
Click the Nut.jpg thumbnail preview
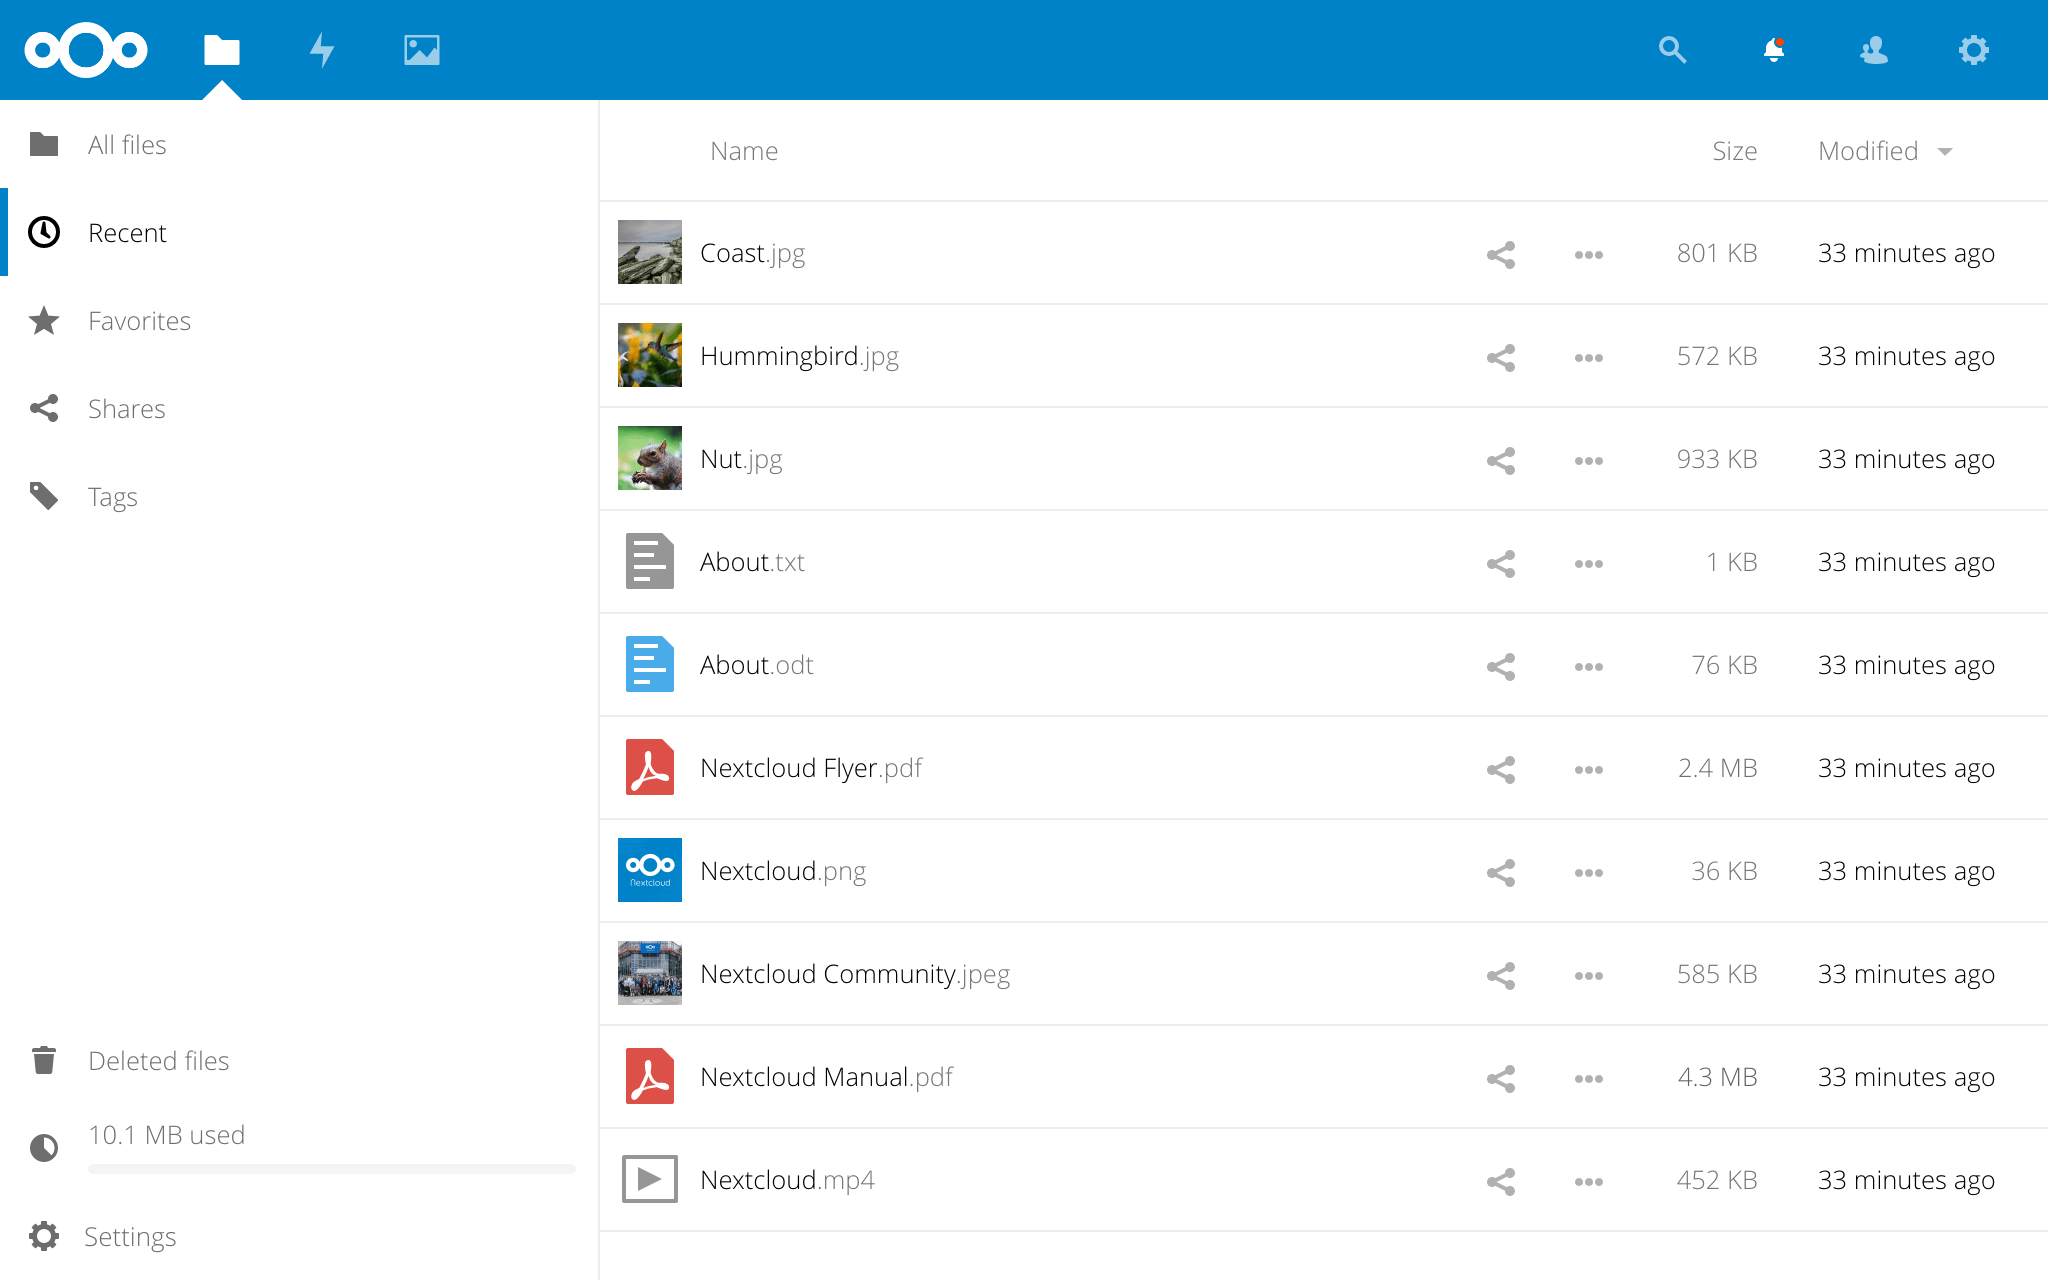tap(650, 459)
